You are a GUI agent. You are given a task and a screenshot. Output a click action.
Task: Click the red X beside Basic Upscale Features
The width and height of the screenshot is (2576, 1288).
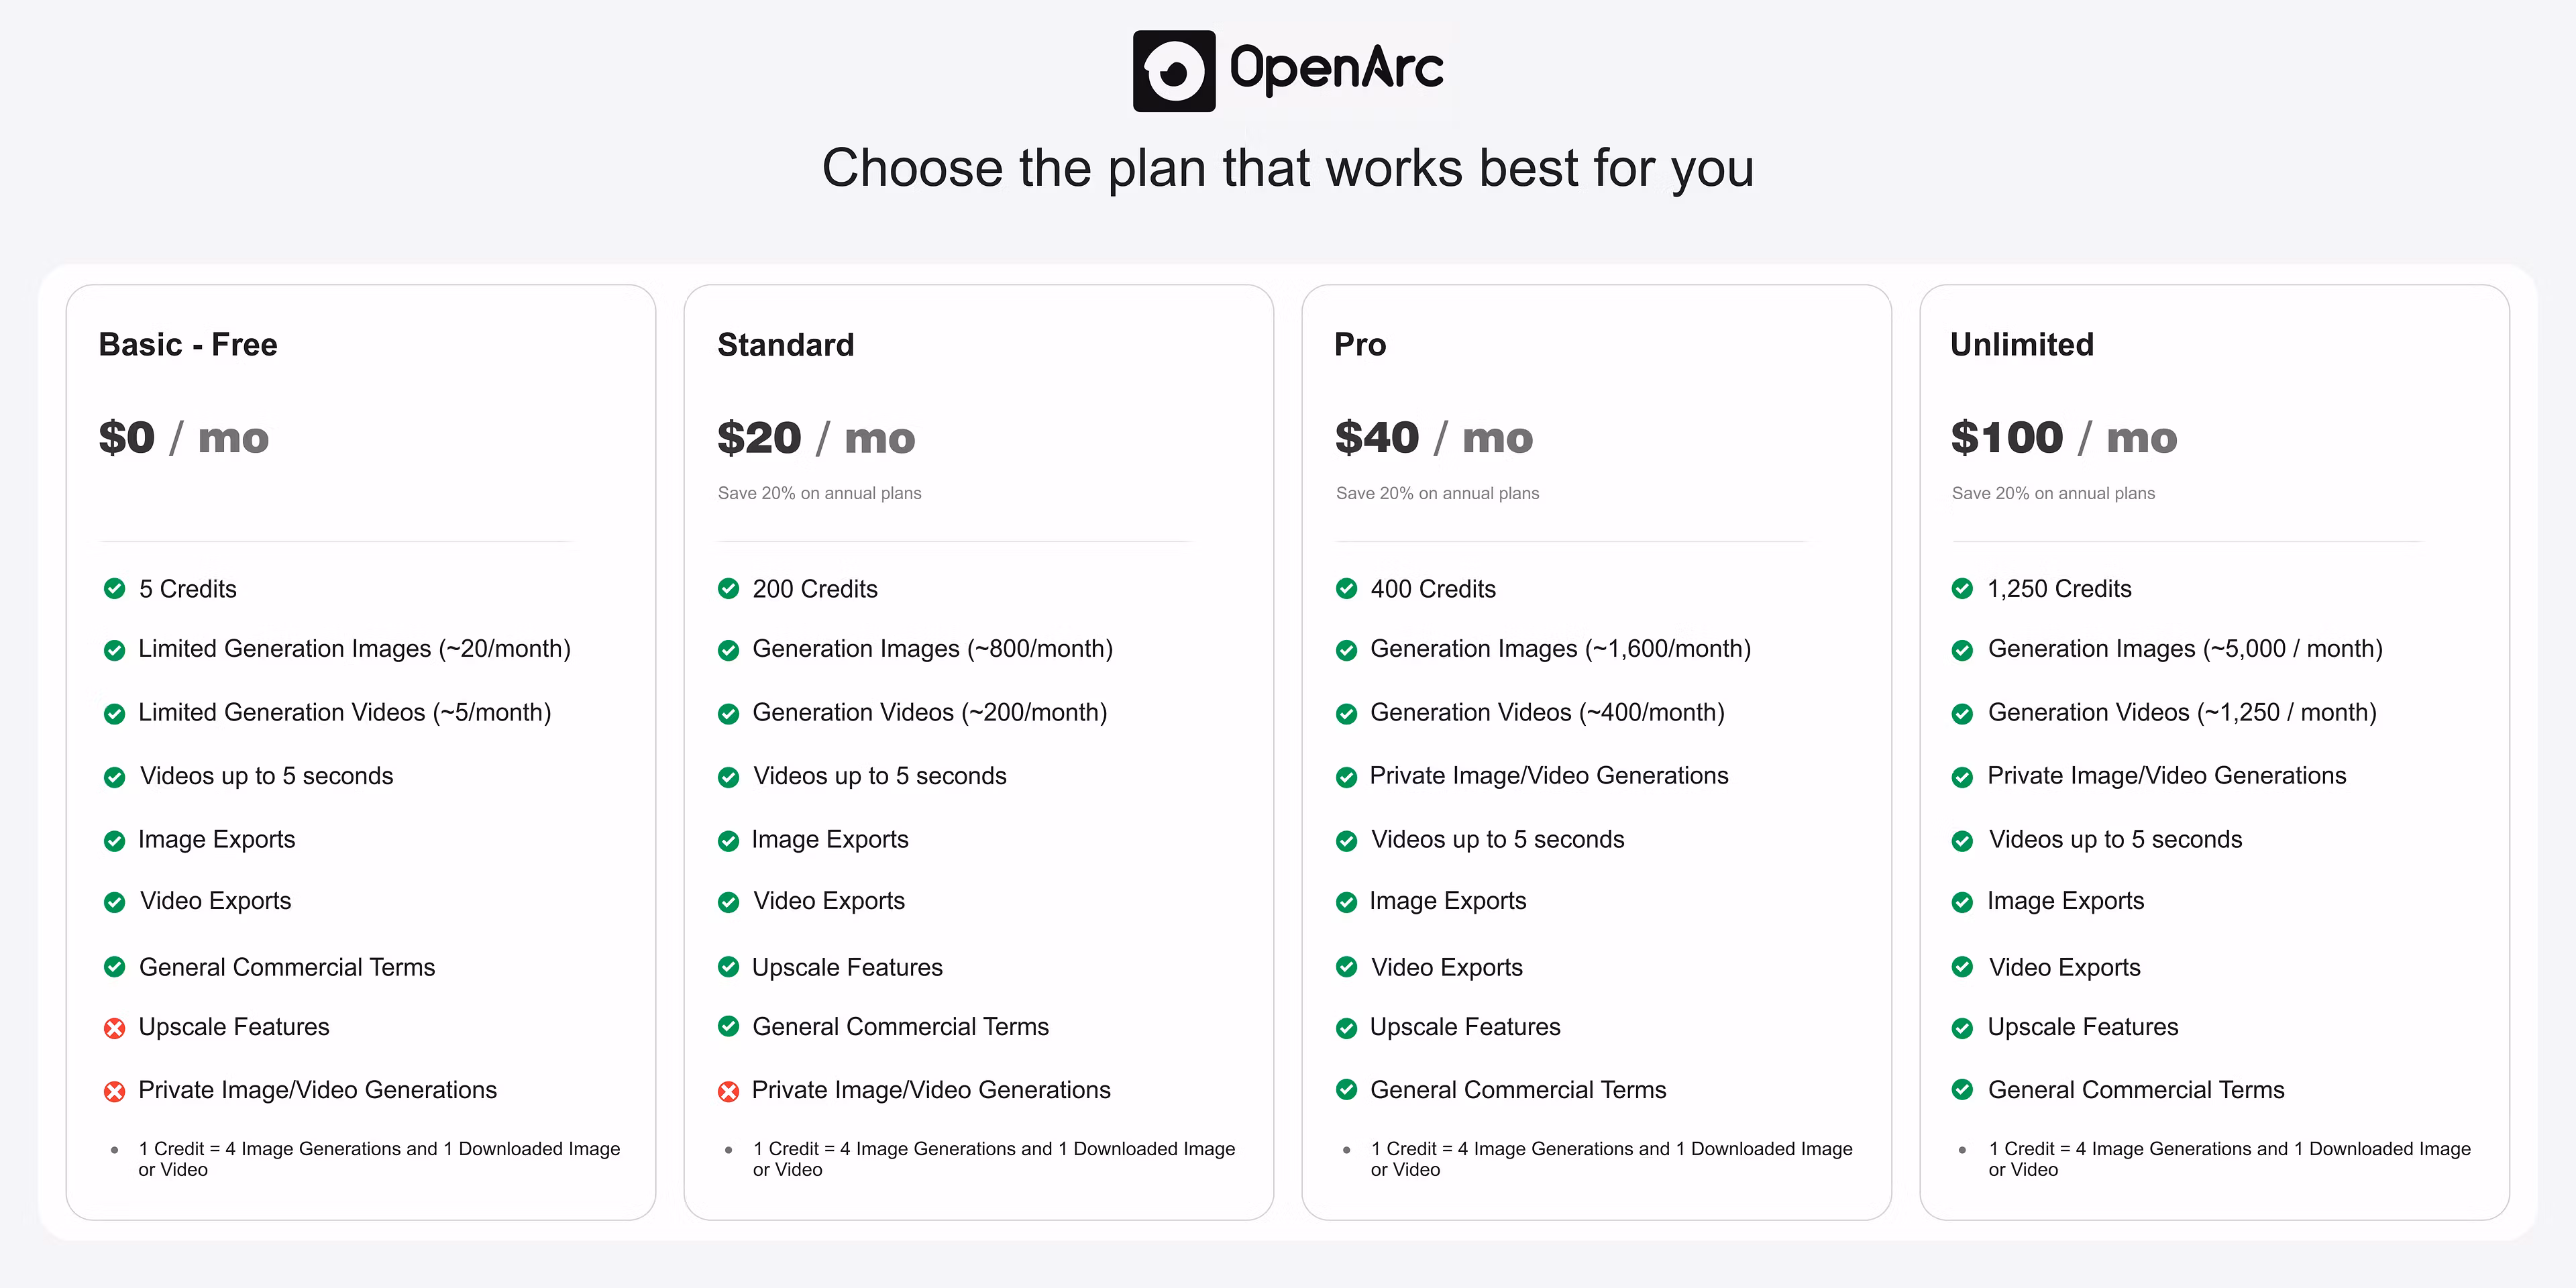point(115,1028)
